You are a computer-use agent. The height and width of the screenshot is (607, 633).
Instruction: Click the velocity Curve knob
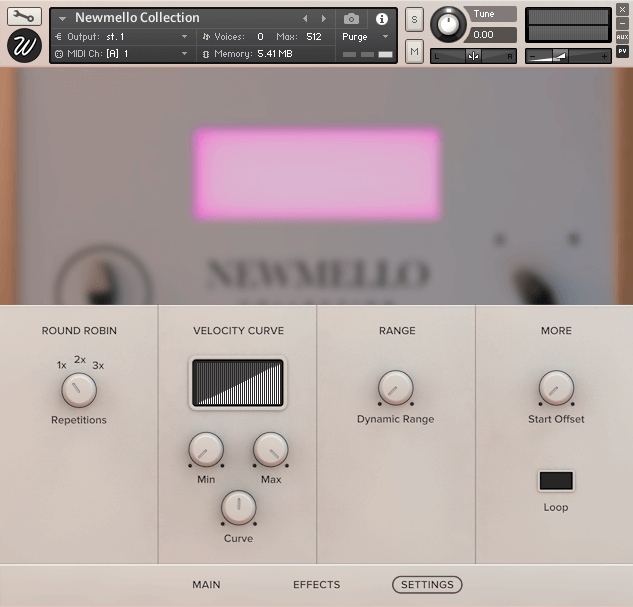point(239,508)
